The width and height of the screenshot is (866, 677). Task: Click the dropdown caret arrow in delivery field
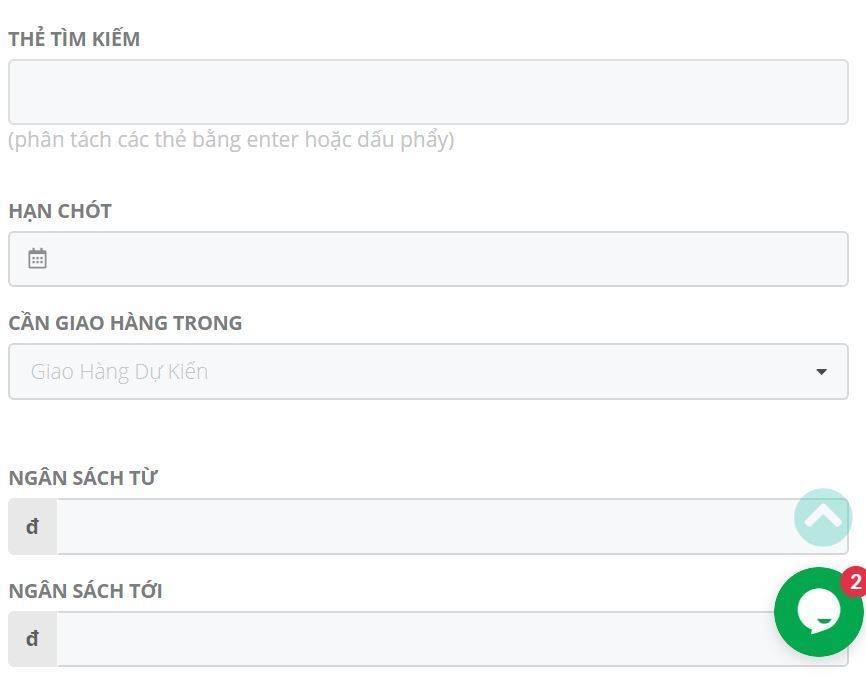(821, 372)
